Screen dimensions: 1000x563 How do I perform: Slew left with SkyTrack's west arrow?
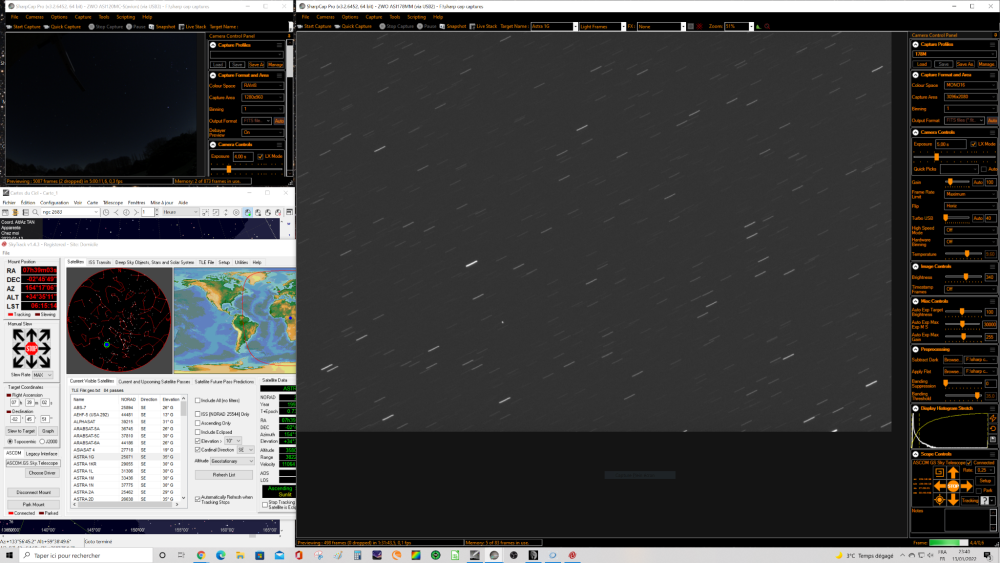coord(18,348)
